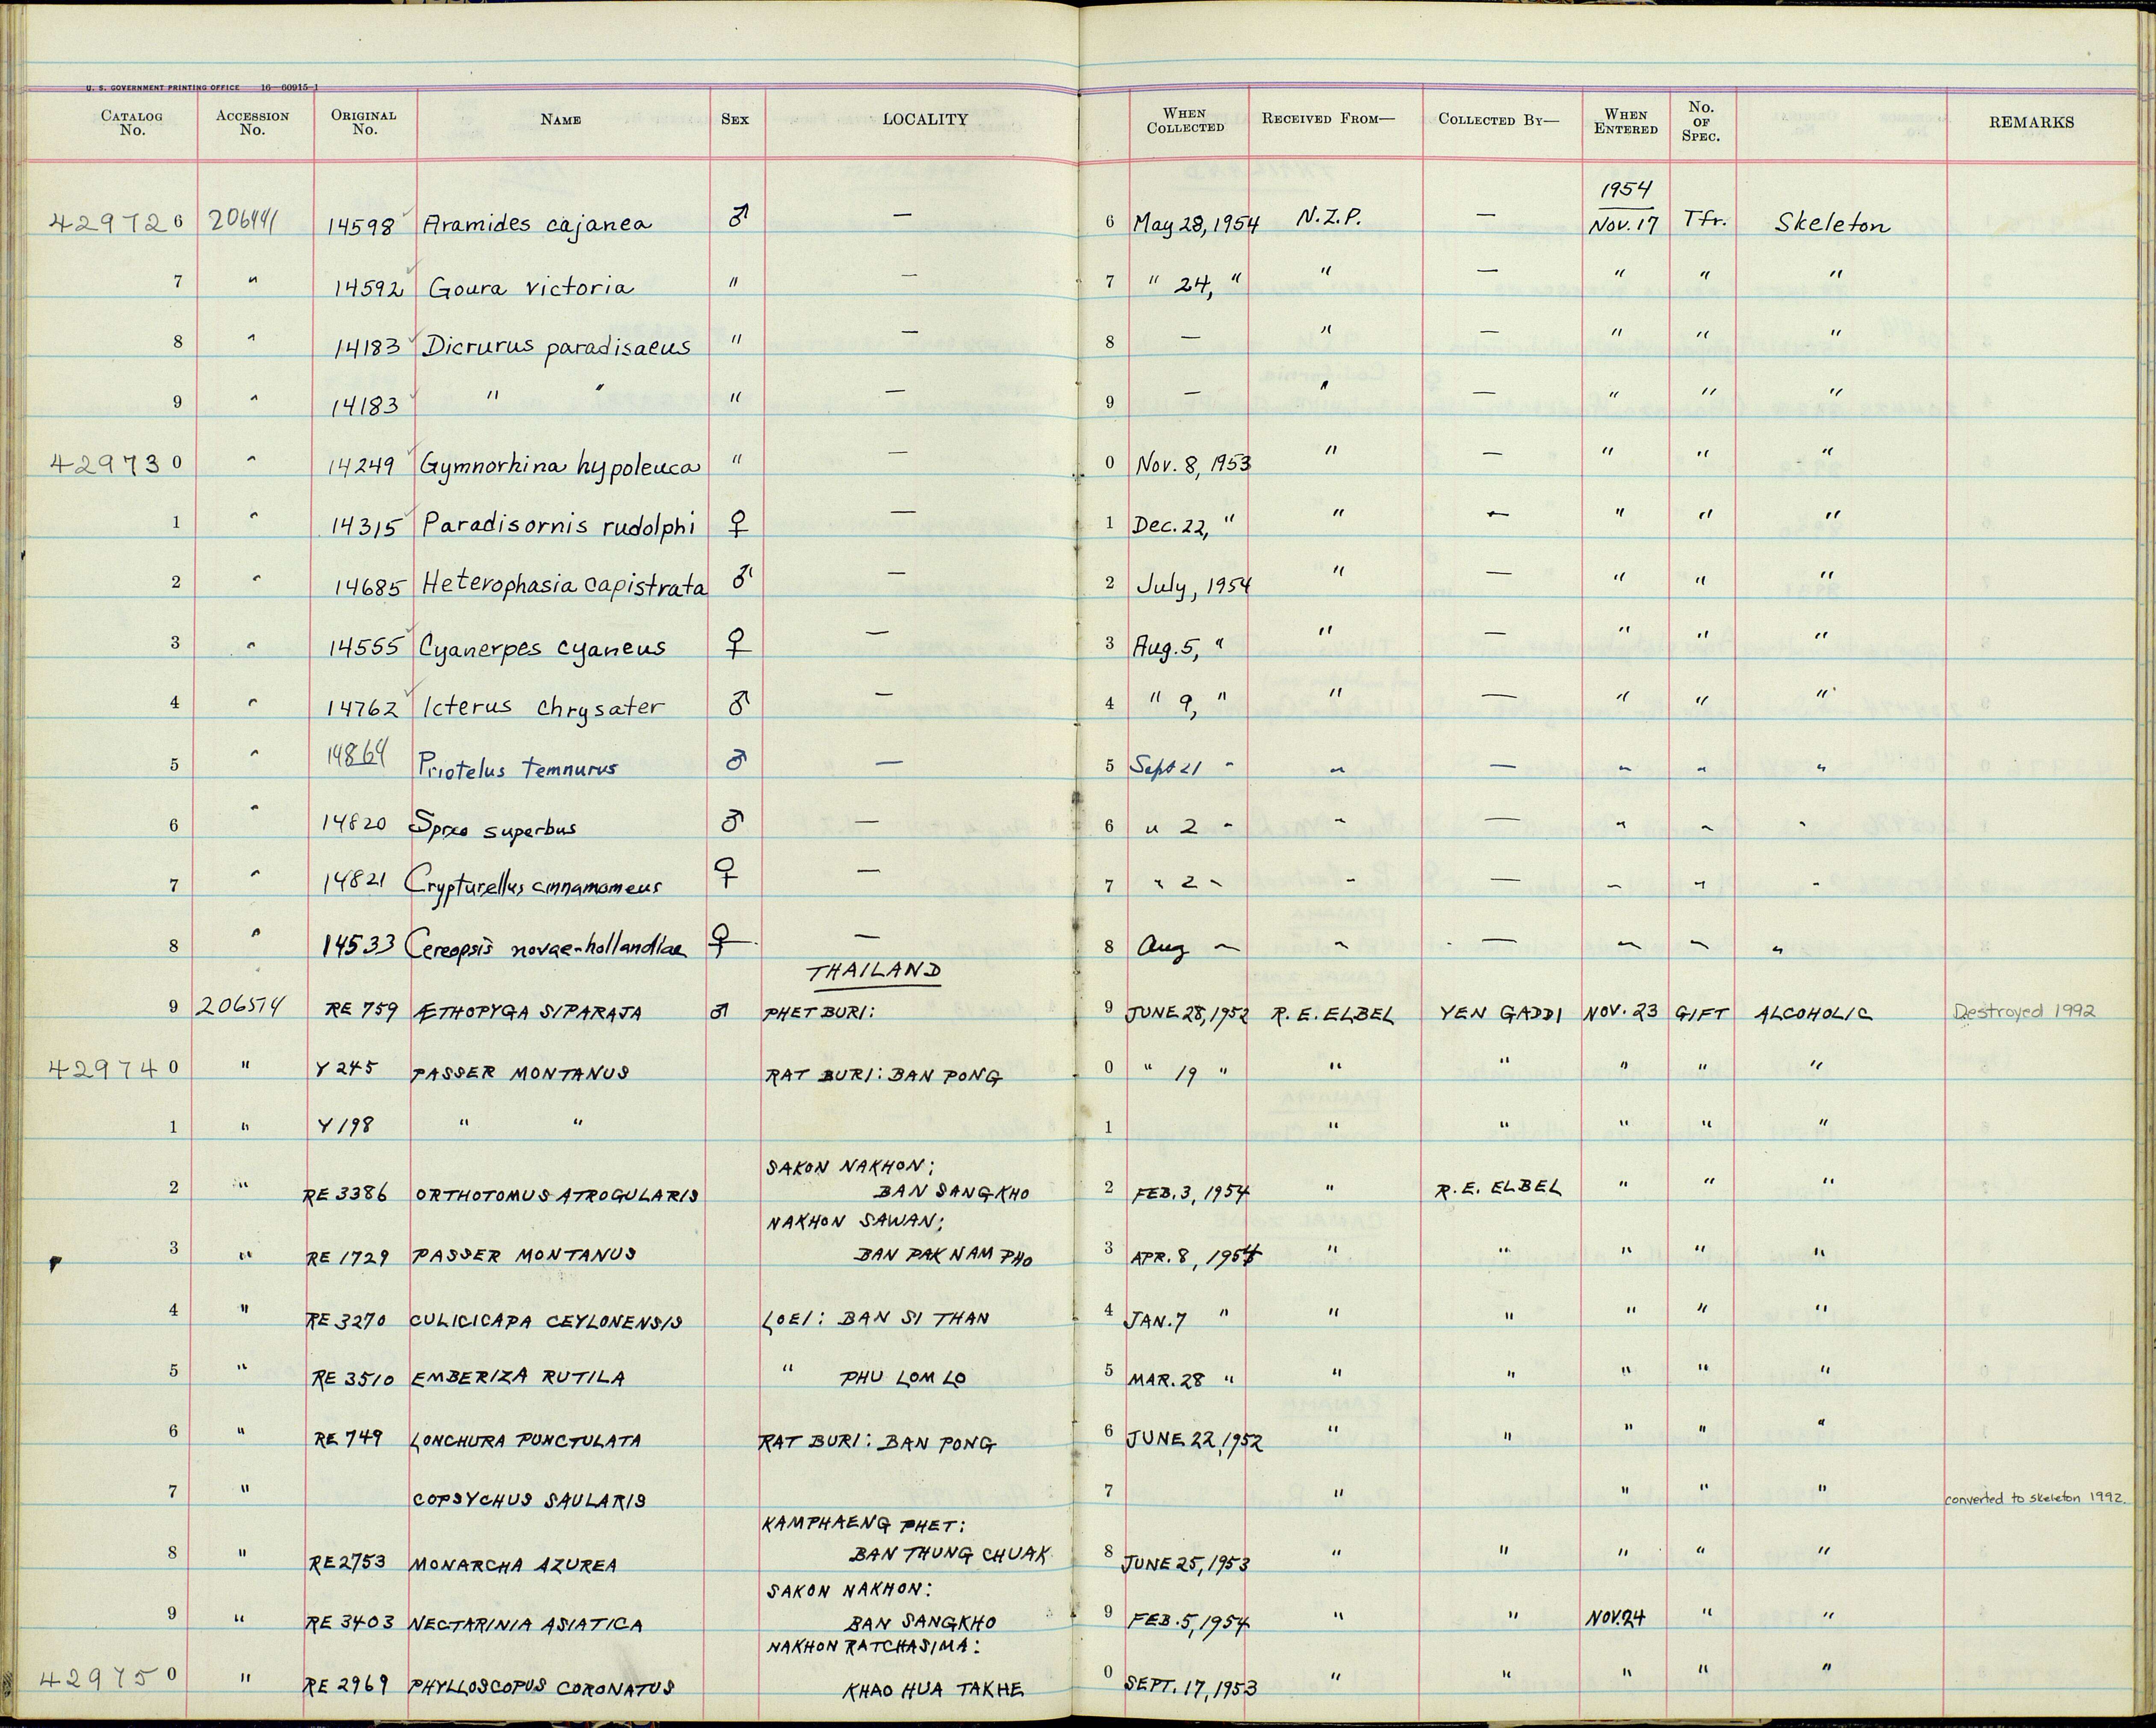This screenshot has height=1728, width=2156.
Task: Click the 'EMBERIZA RUTILA' name entry
Action: 518,1379
